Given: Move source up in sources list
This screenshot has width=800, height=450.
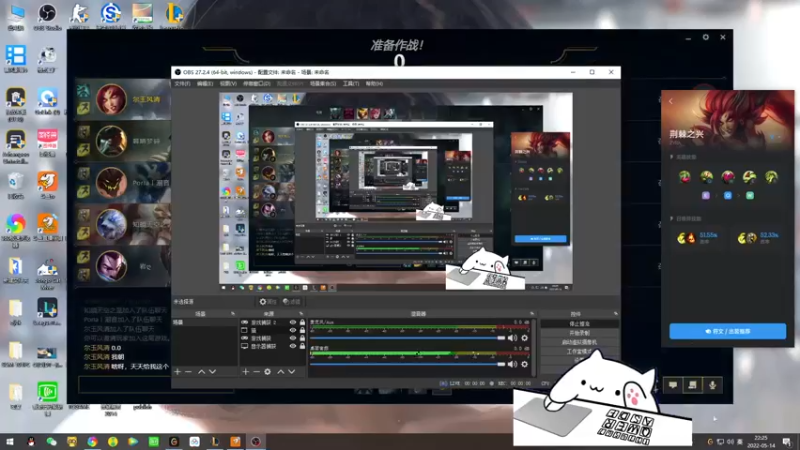Looking at the screenshot, I should click(x=281, y=372).
